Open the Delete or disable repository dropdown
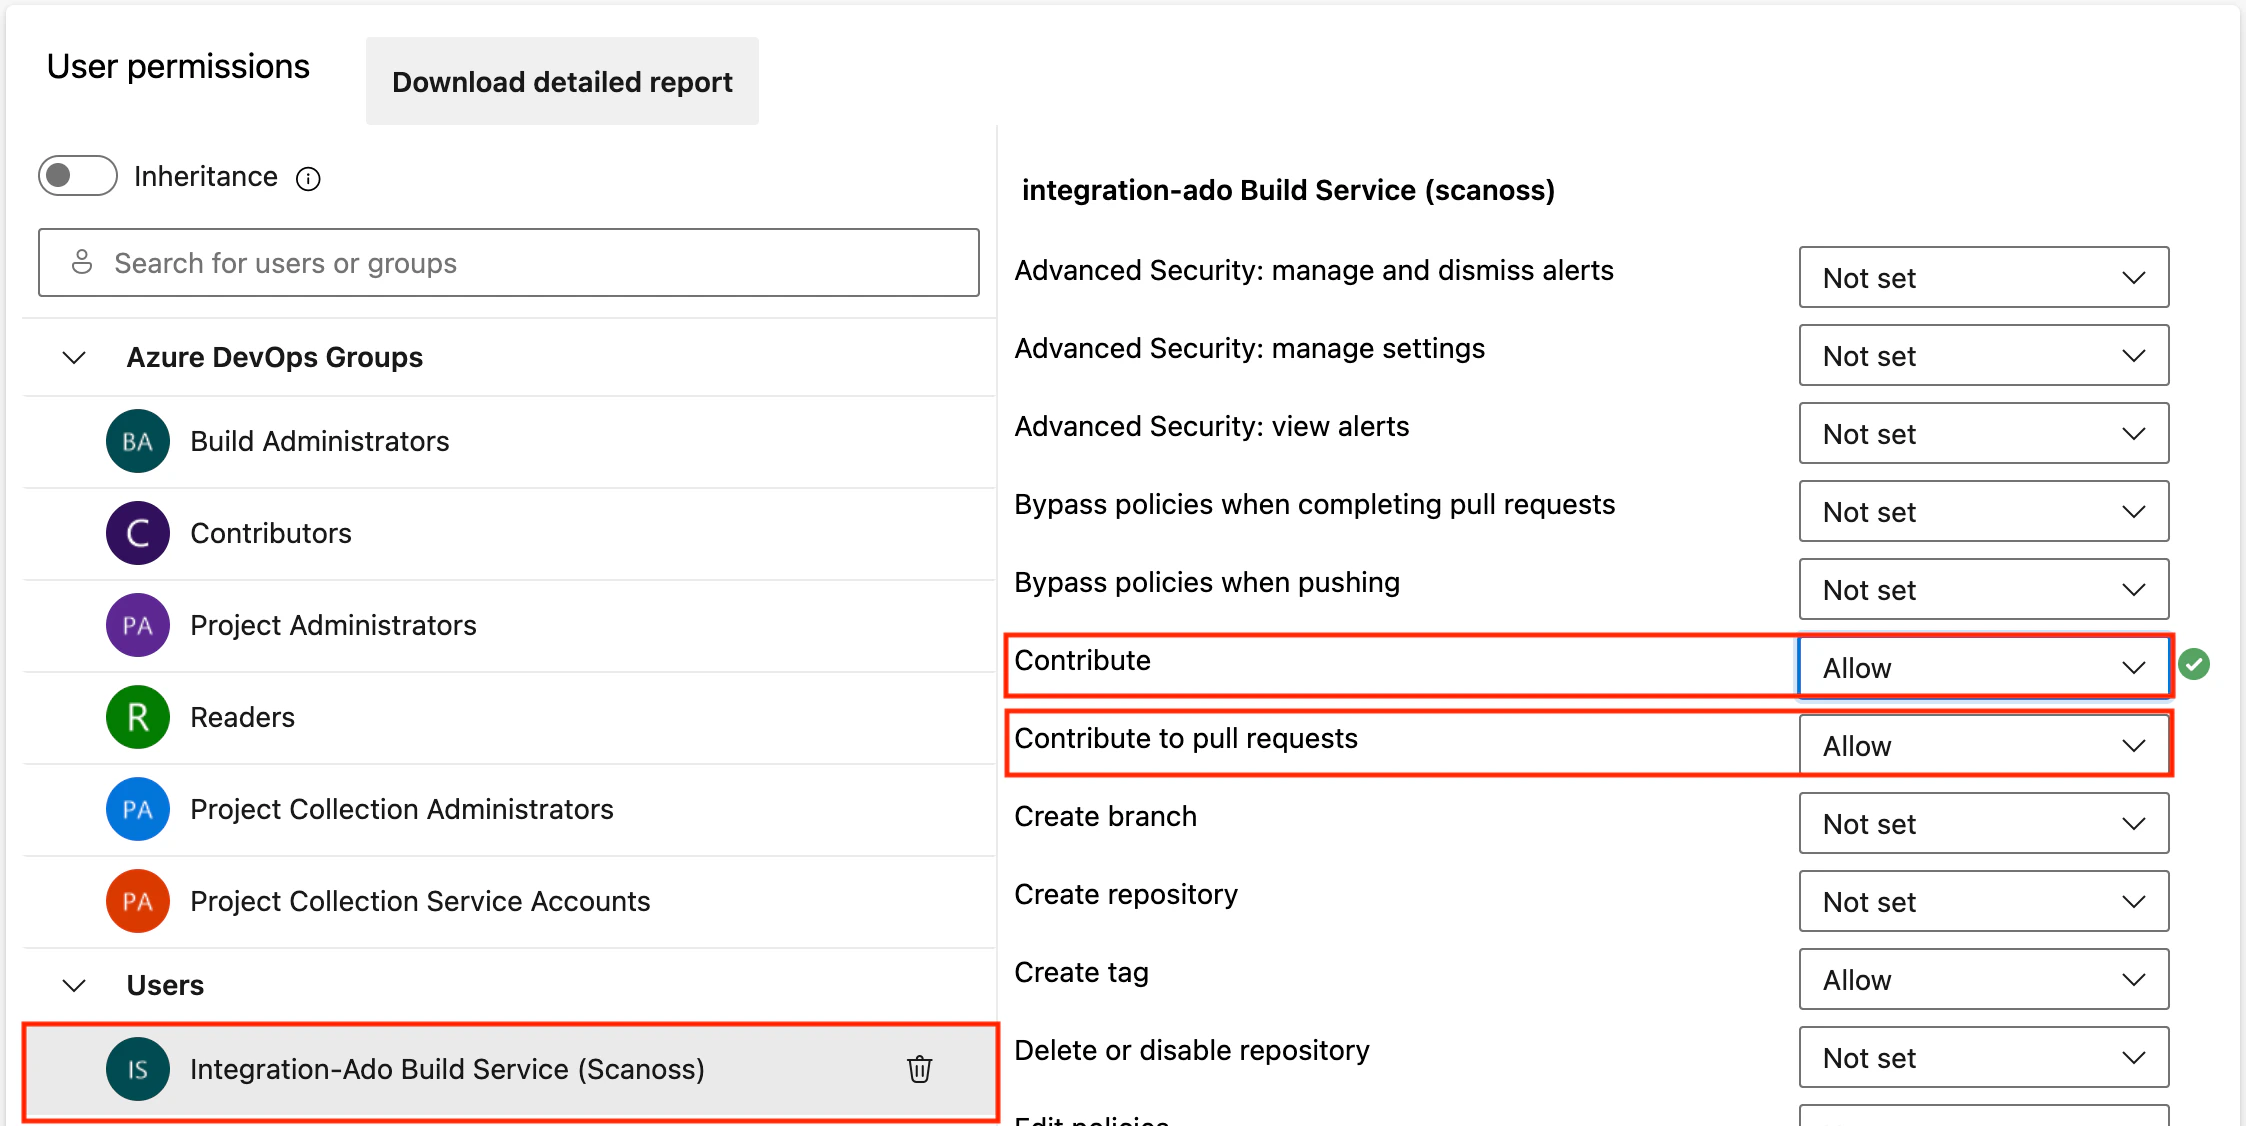Image resolution: width=2246 pixels, height=1126 pixels. coord(1982,1057)
